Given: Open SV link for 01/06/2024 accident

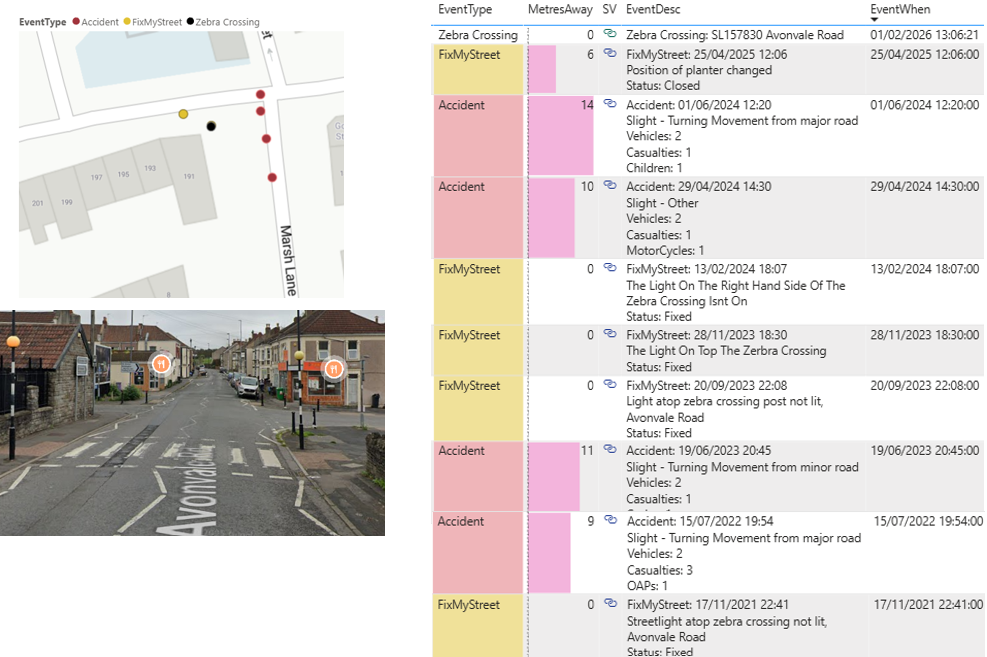Looking at the screenshot, I should pyautogui.click(x=610, y=105).
